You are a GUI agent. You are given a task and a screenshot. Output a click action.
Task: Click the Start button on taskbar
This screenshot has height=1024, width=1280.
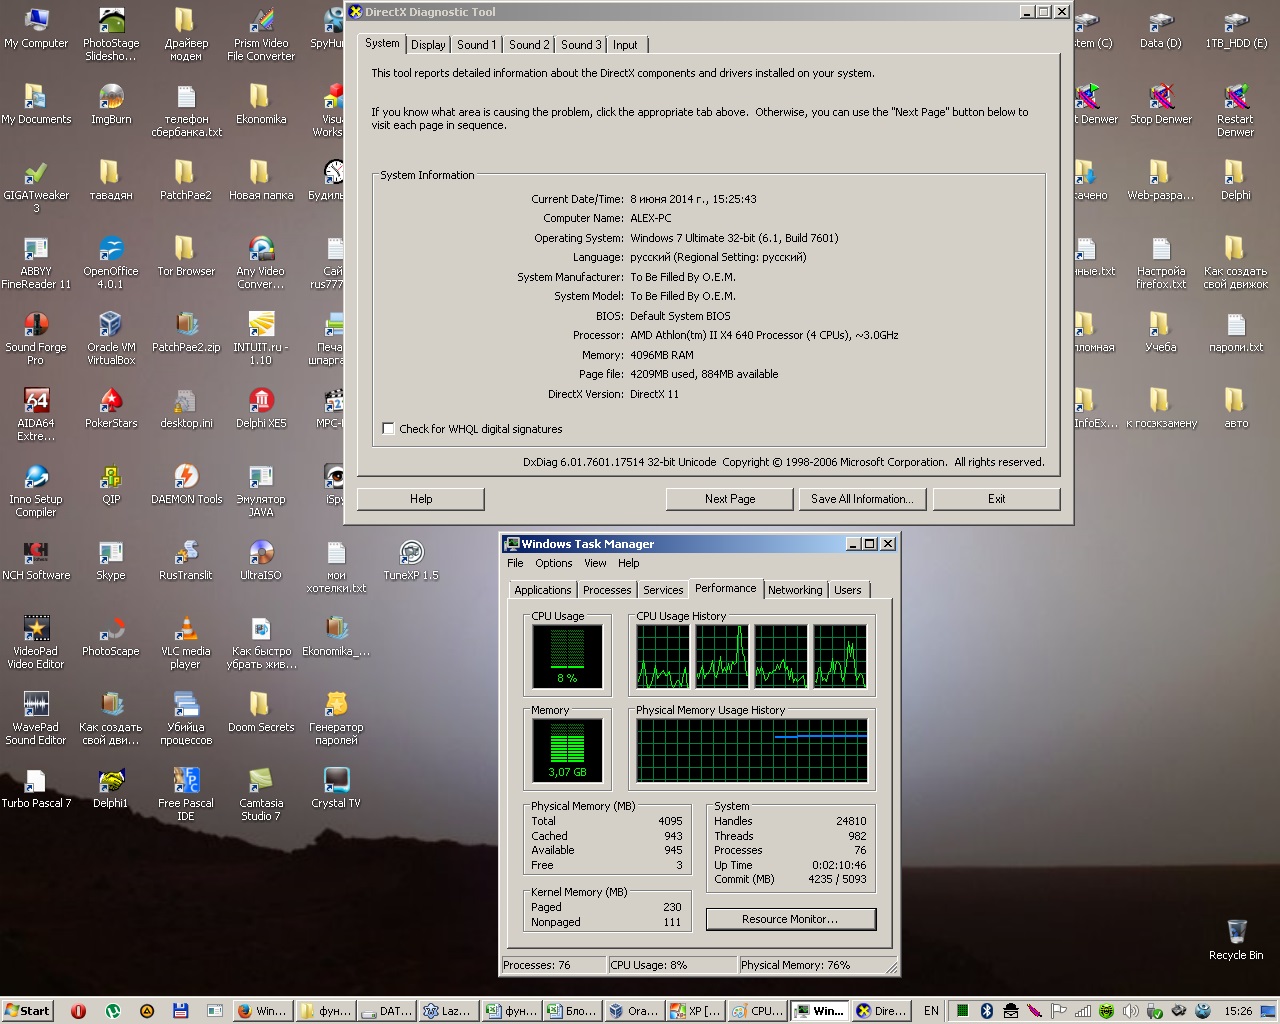(27, 1011)
